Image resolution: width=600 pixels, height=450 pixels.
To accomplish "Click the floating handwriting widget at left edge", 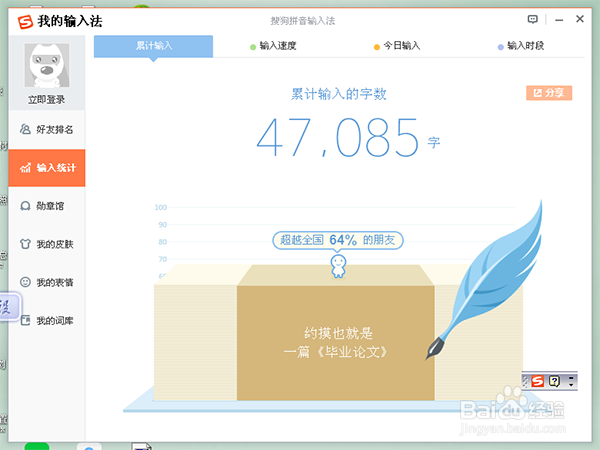I will pyautogui.click(x=10, y=307).
